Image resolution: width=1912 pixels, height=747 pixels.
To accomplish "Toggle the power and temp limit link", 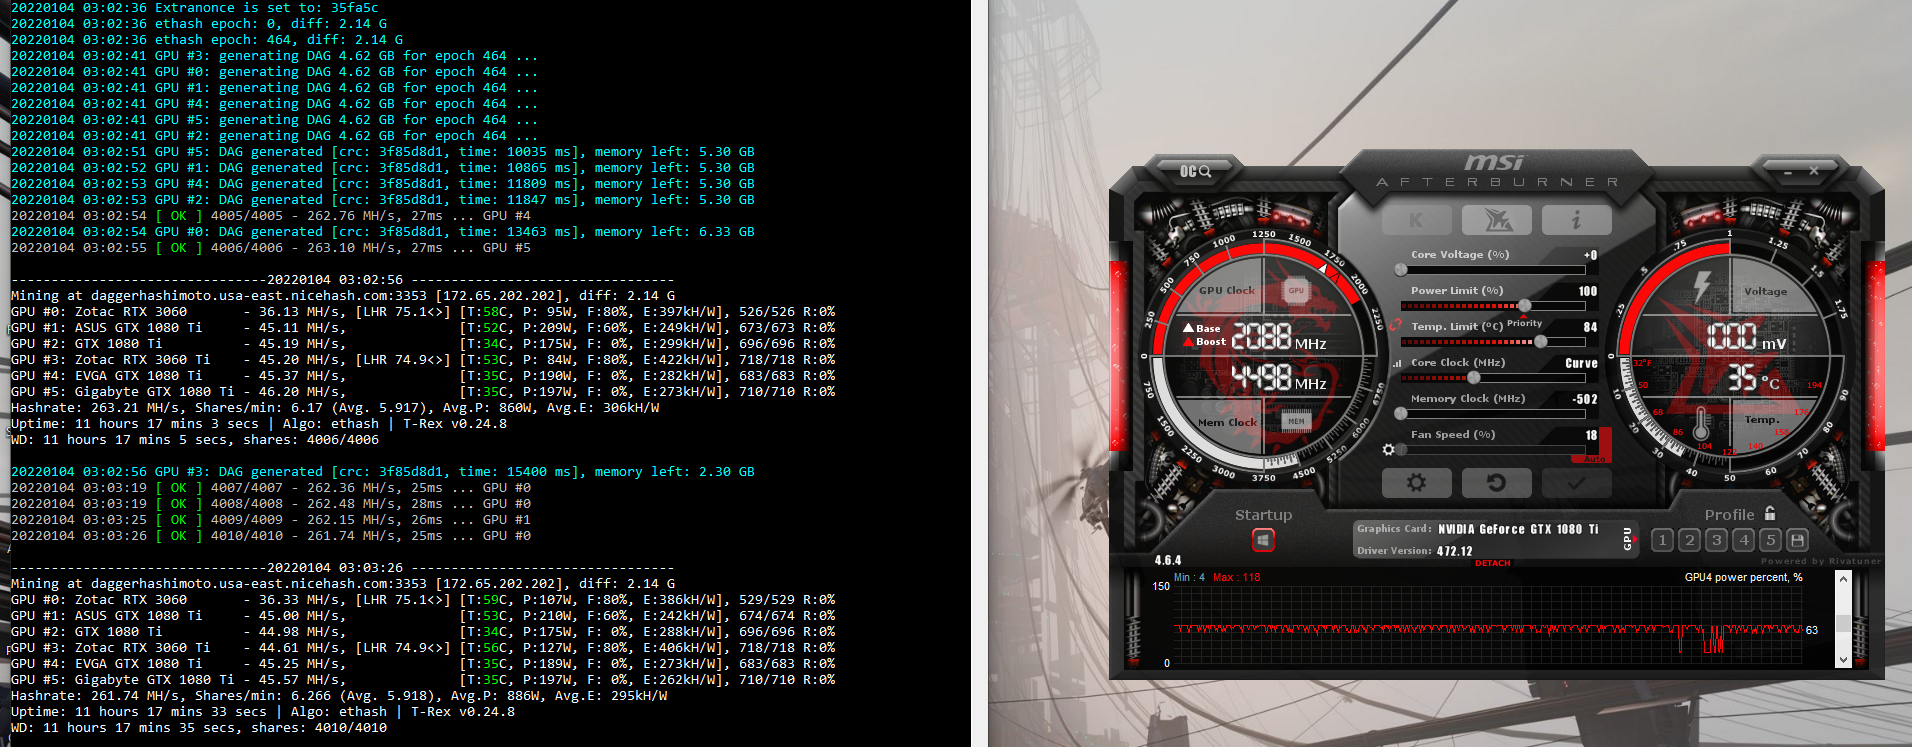I will coord(1395,324).
